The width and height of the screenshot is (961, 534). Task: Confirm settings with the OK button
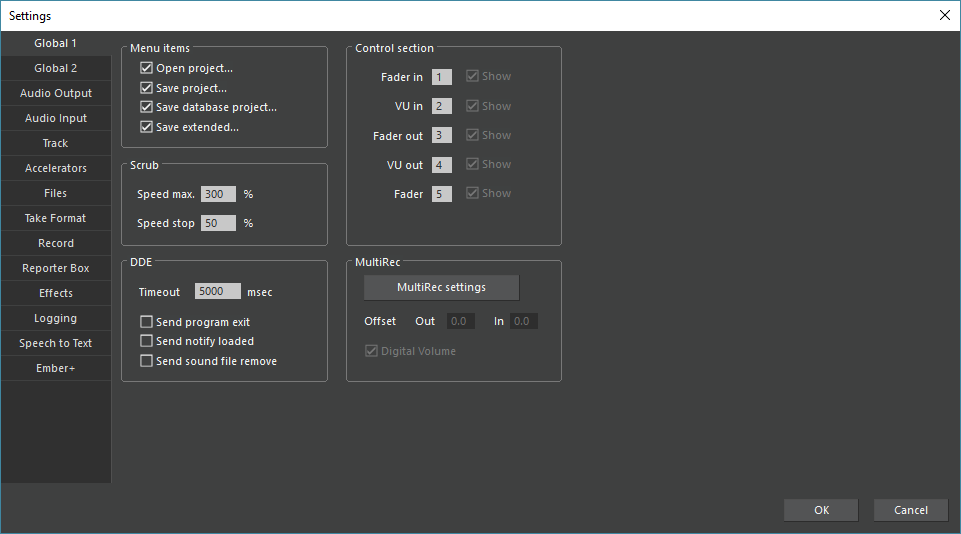tap(821, 510)
